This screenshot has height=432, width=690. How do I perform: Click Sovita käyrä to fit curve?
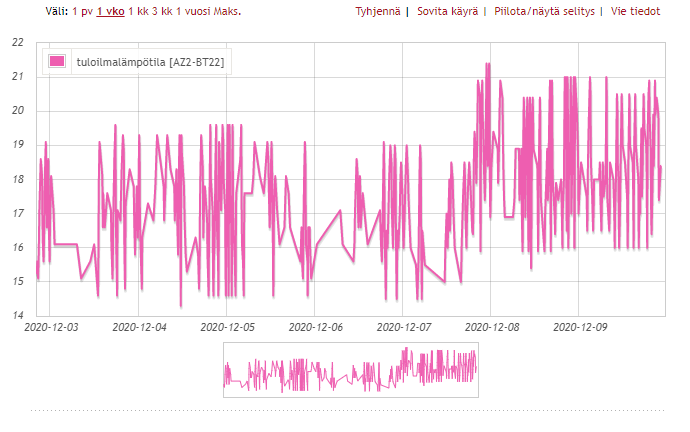coord(448,11)
